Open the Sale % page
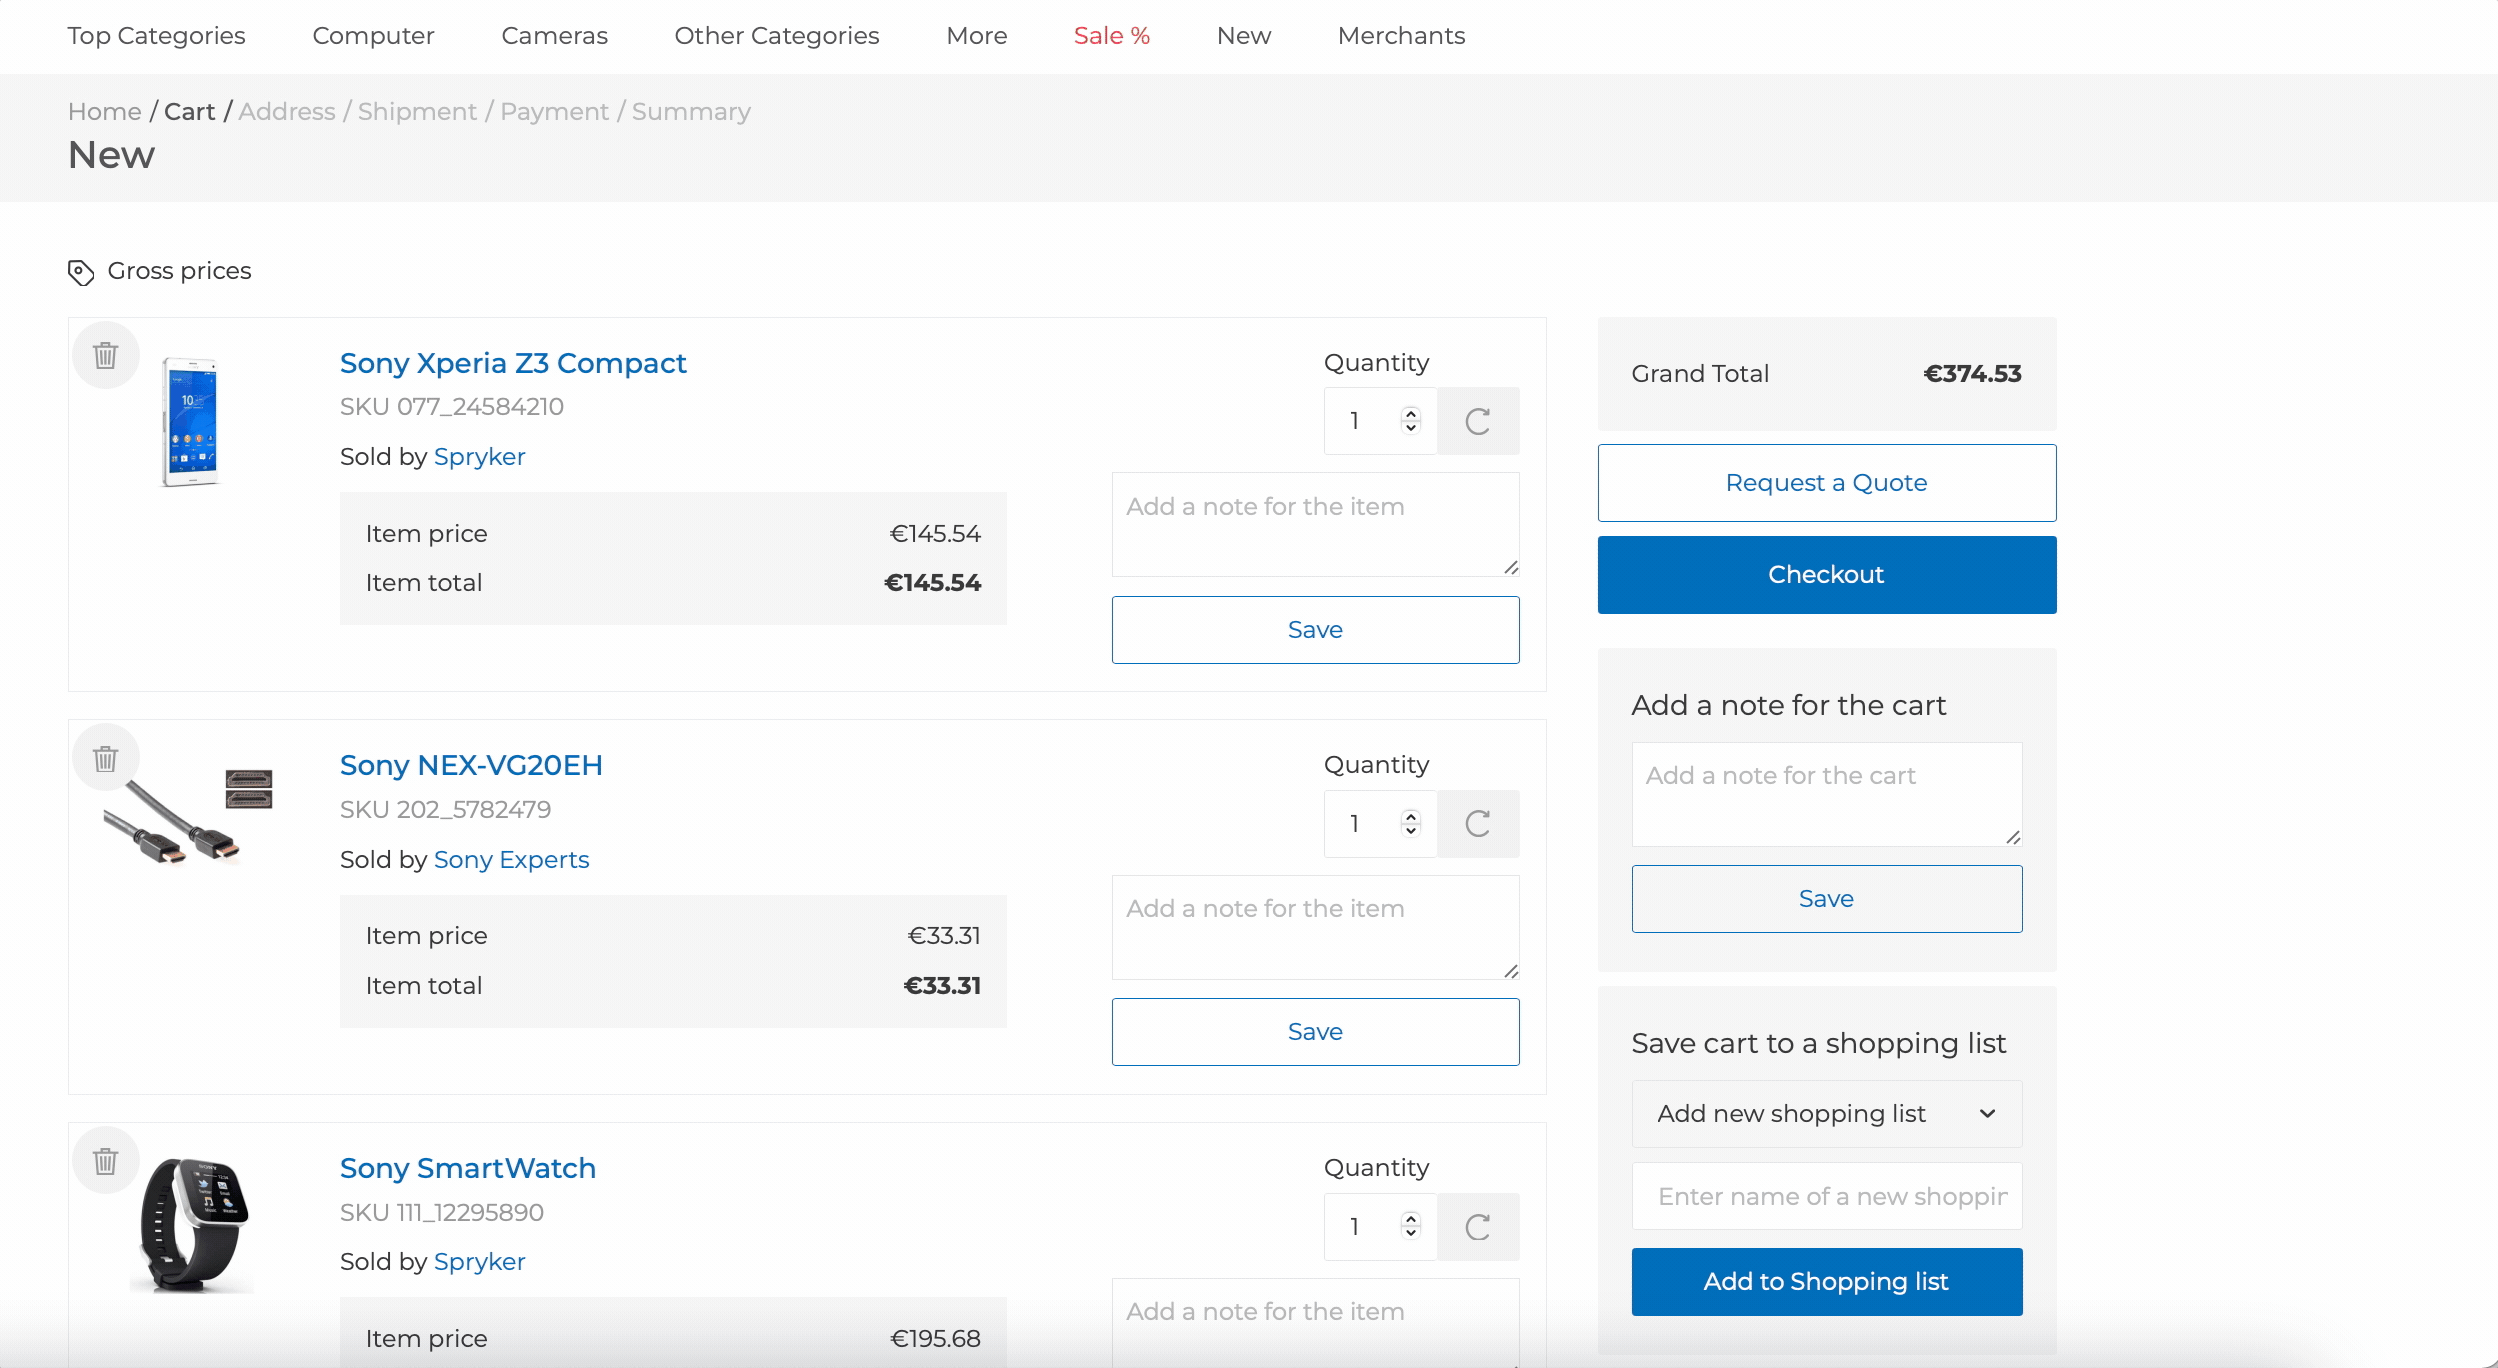Viewport: 2498px width, 1368px height. pos(1112,36)
